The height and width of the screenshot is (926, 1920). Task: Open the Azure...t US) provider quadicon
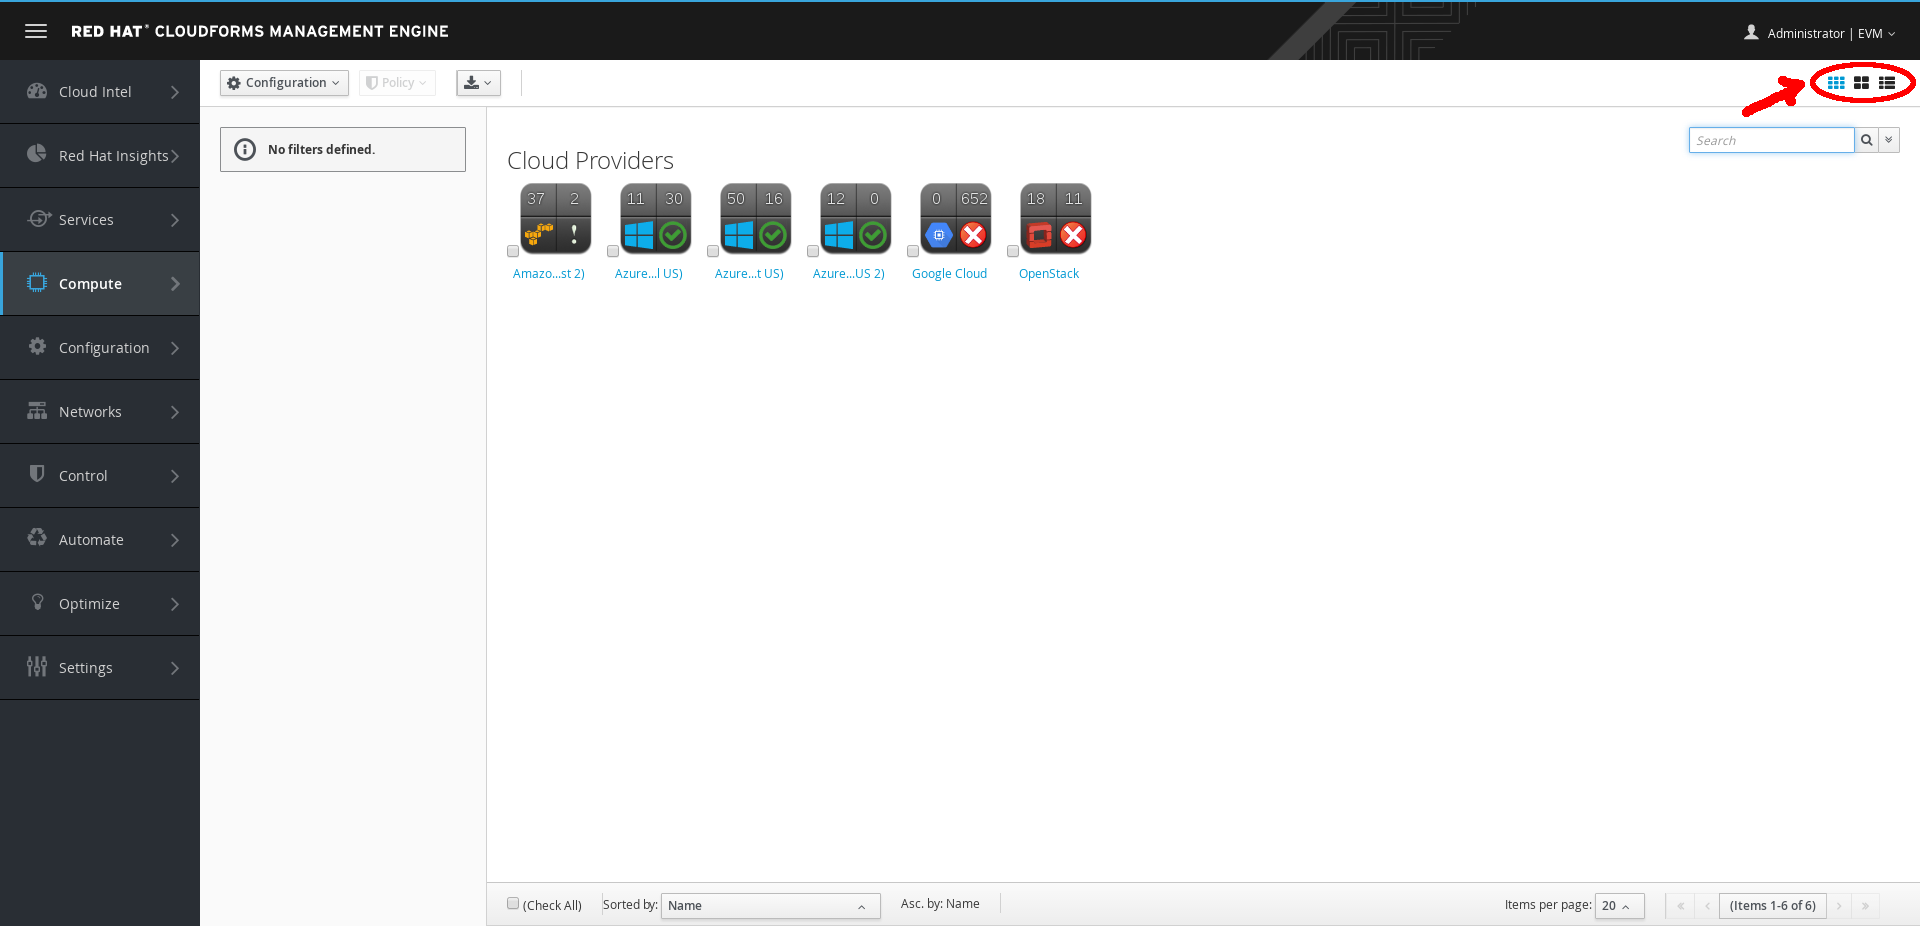(x=755, y=218)
